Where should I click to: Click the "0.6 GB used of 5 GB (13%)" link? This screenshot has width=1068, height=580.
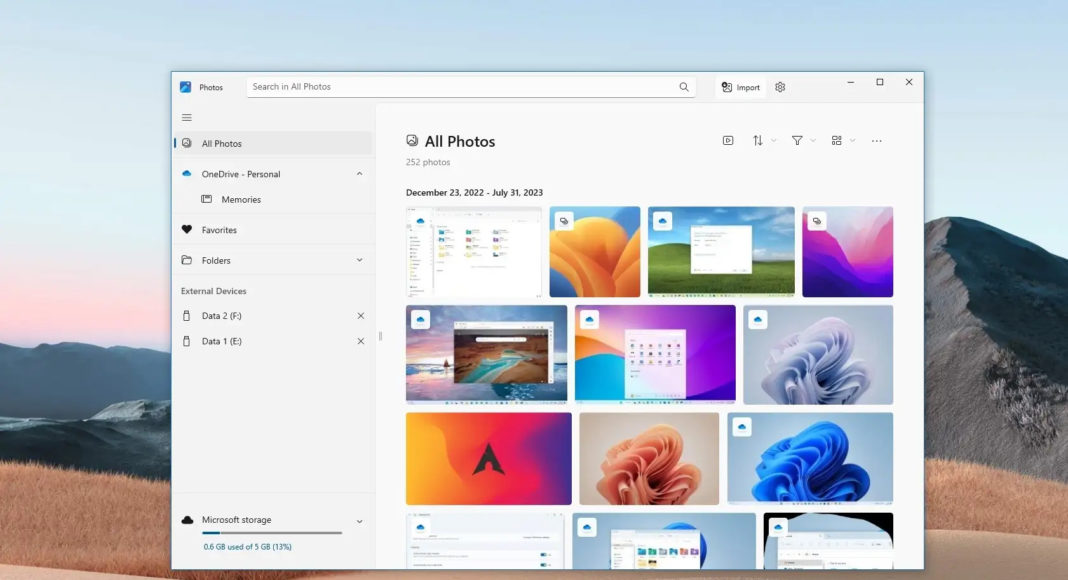(247, 547)
